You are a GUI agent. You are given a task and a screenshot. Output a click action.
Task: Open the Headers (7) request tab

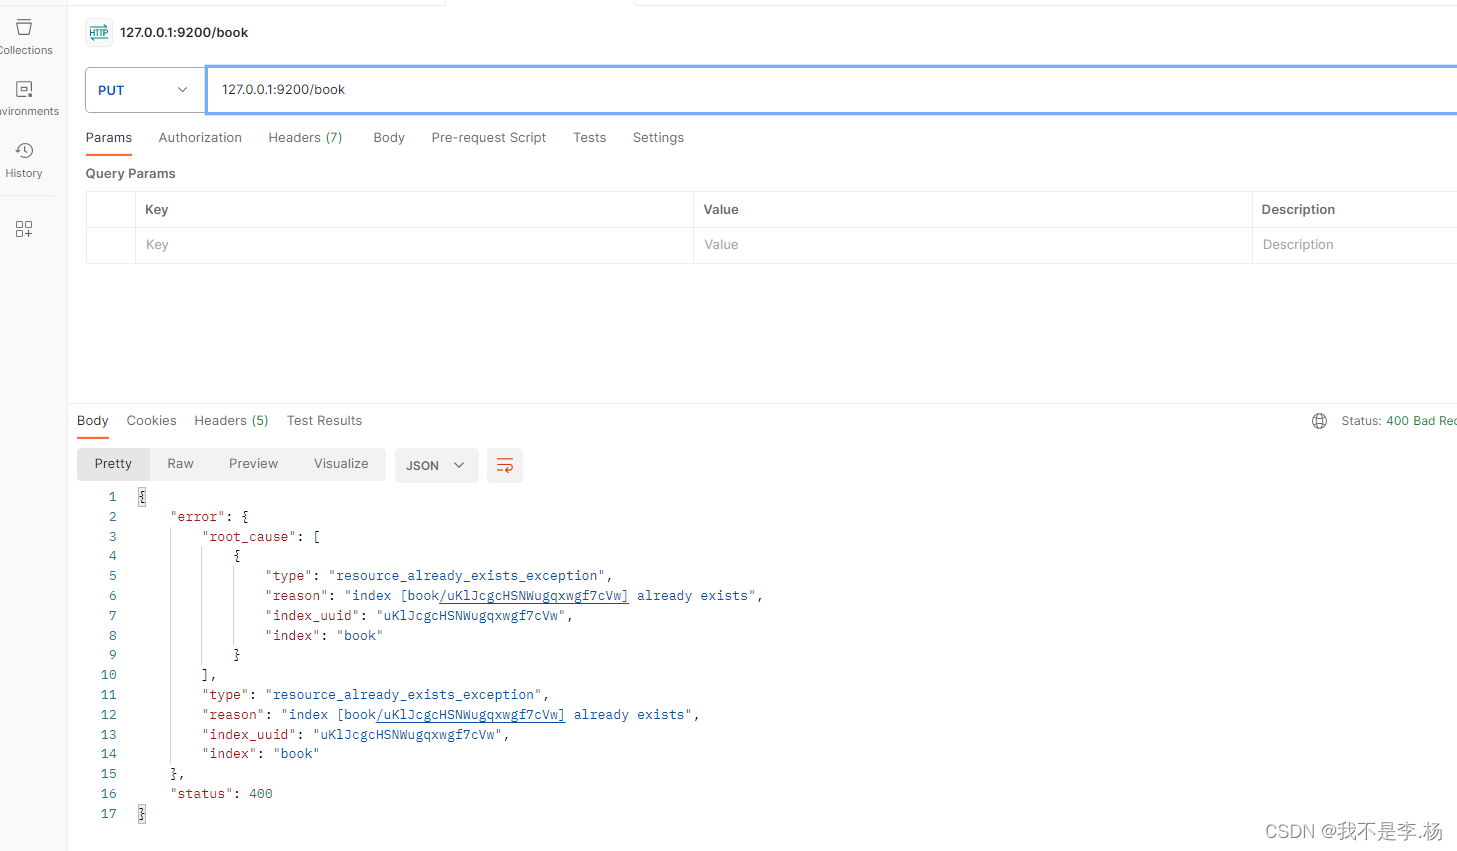pyautogui.click(x=305, y=138)
